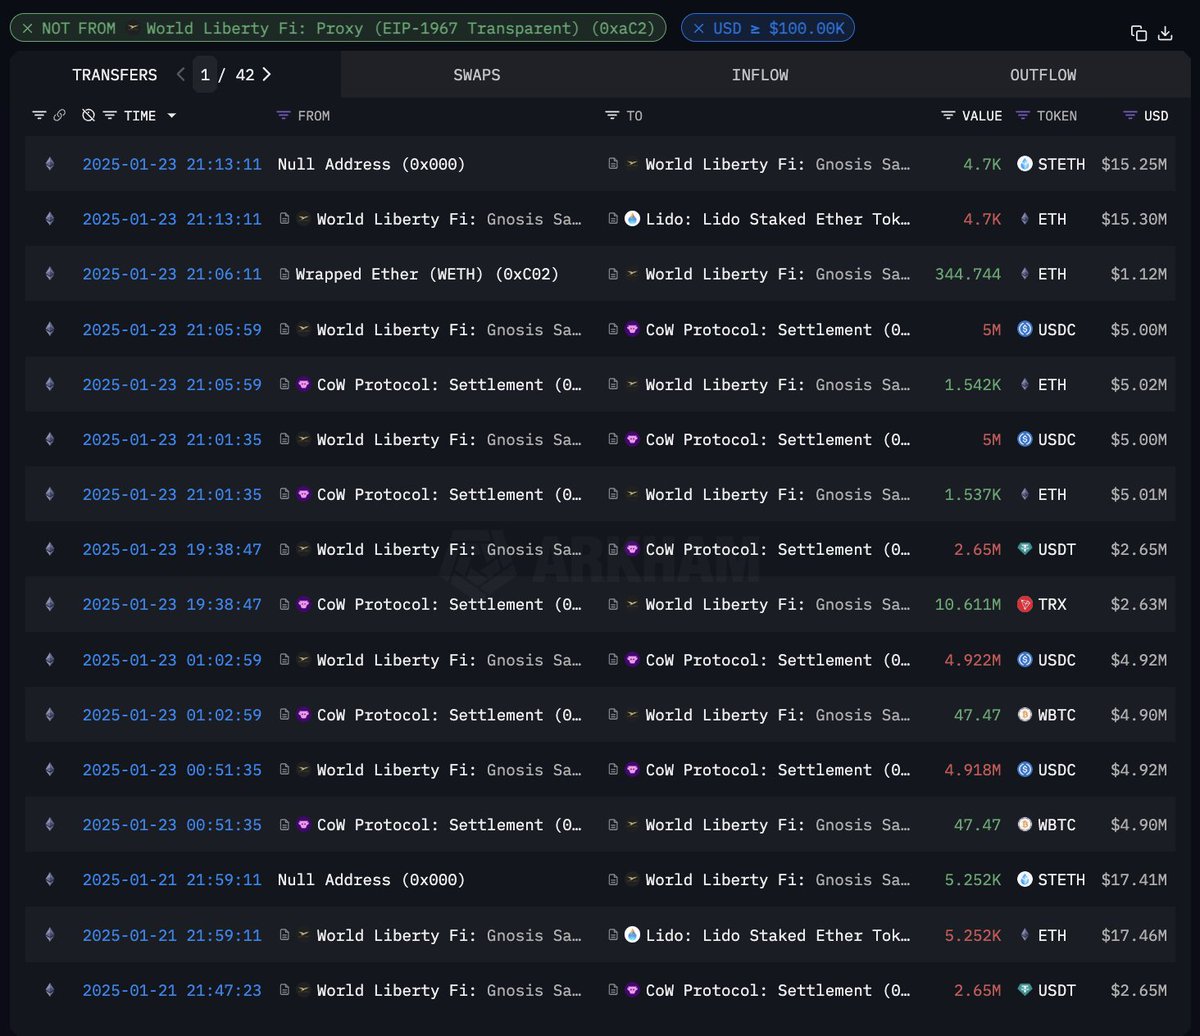The image size is (1200, 1036).
Task: Click the link icon in the header row
Action: click(x=59, y=116)
